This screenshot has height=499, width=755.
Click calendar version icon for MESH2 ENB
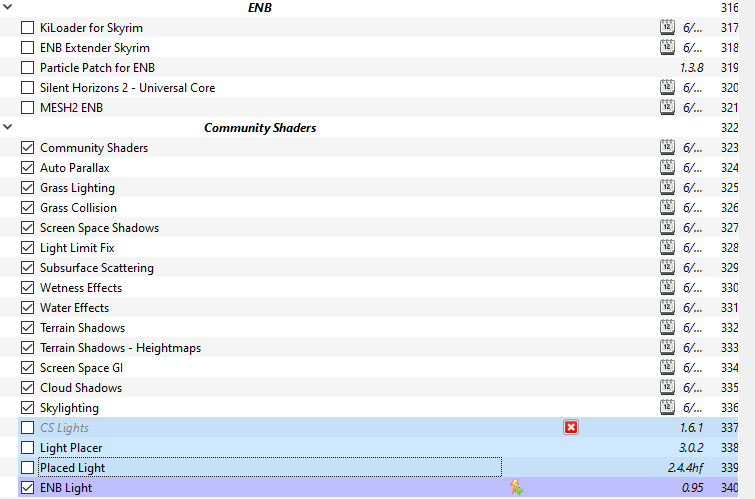click(x=667, y=107)
